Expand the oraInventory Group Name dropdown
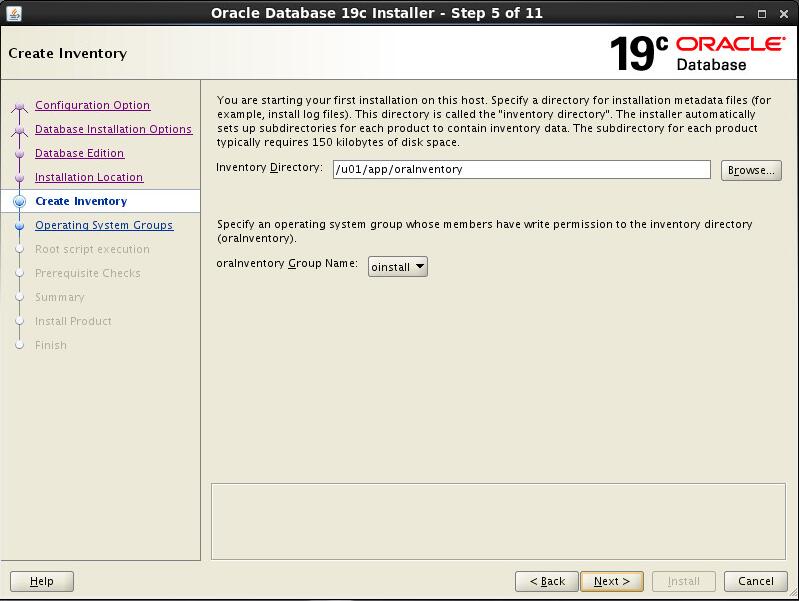 pyautogui.click(x=397, y=267)
